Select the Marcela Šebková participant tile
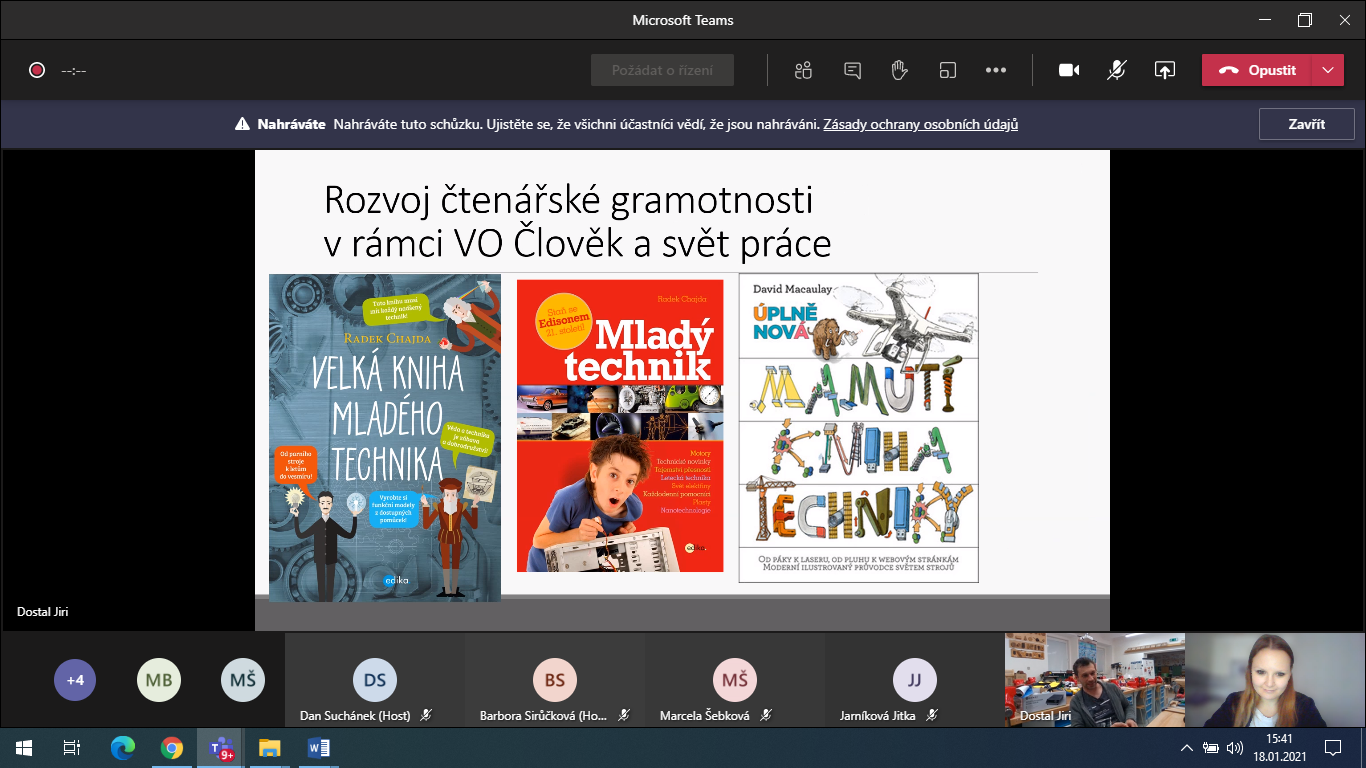This screenshot has height=768, width=1366. tap(734, 681)
